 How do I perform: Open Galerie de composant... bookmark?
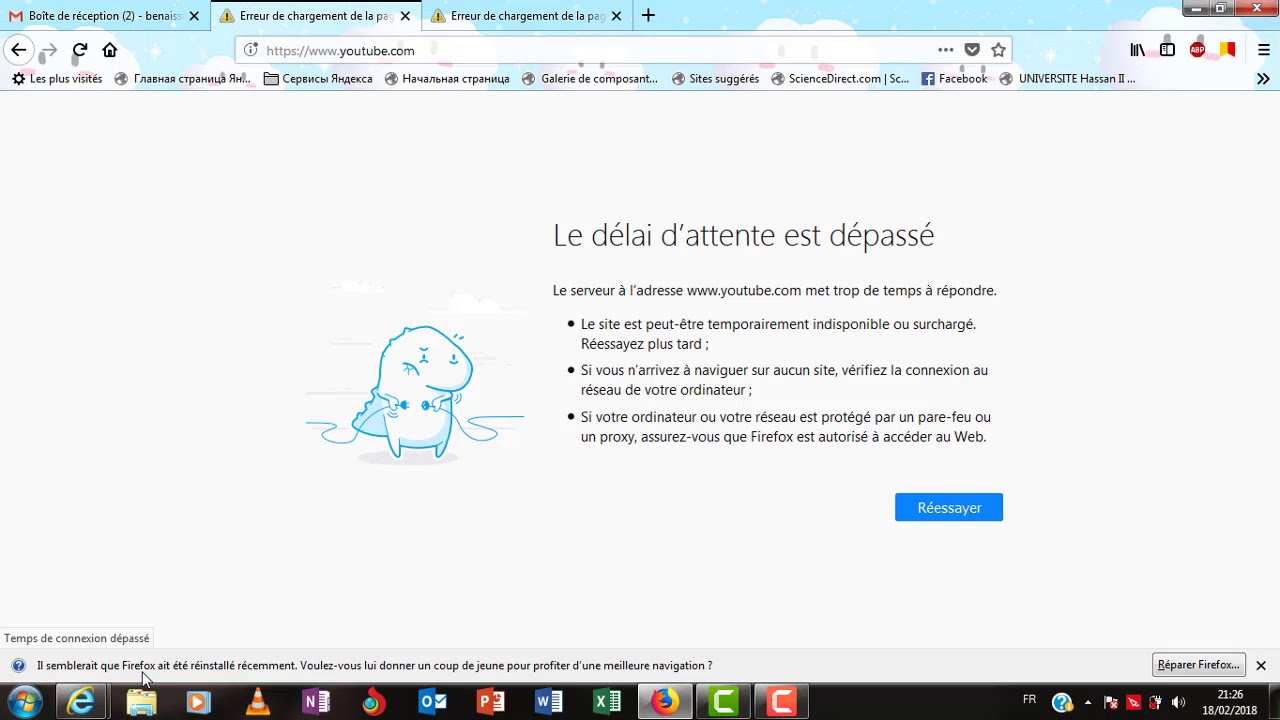pos(590,78)
